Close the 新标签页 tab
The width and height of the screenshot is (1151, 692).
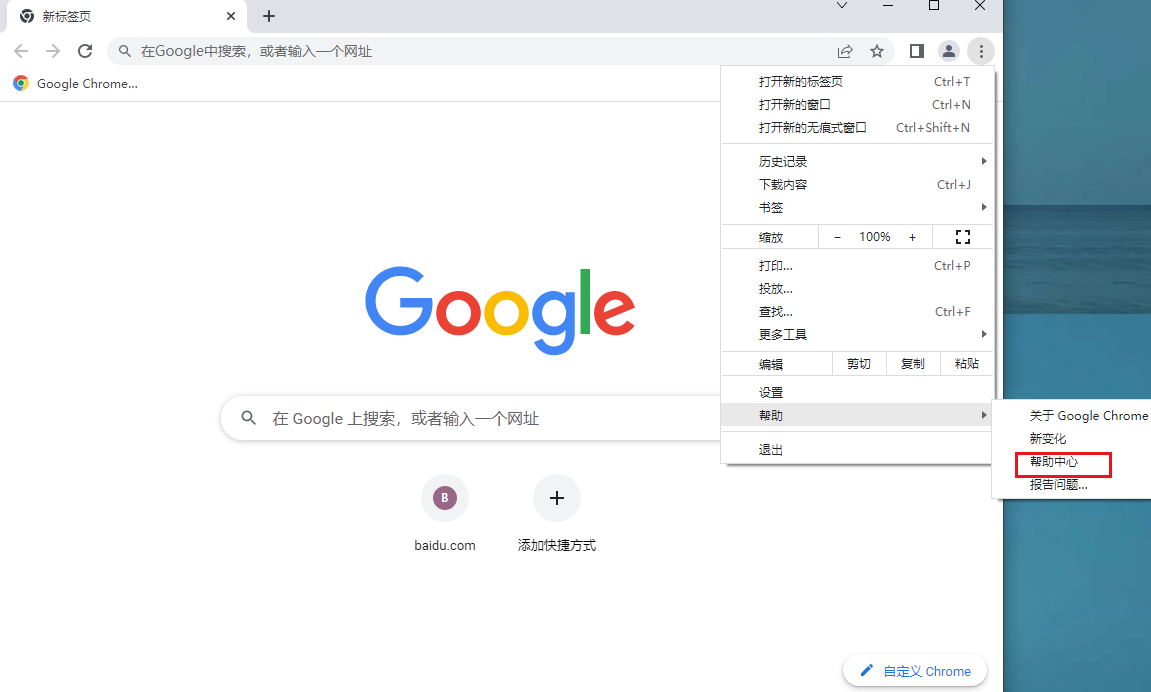coord(230,16)
